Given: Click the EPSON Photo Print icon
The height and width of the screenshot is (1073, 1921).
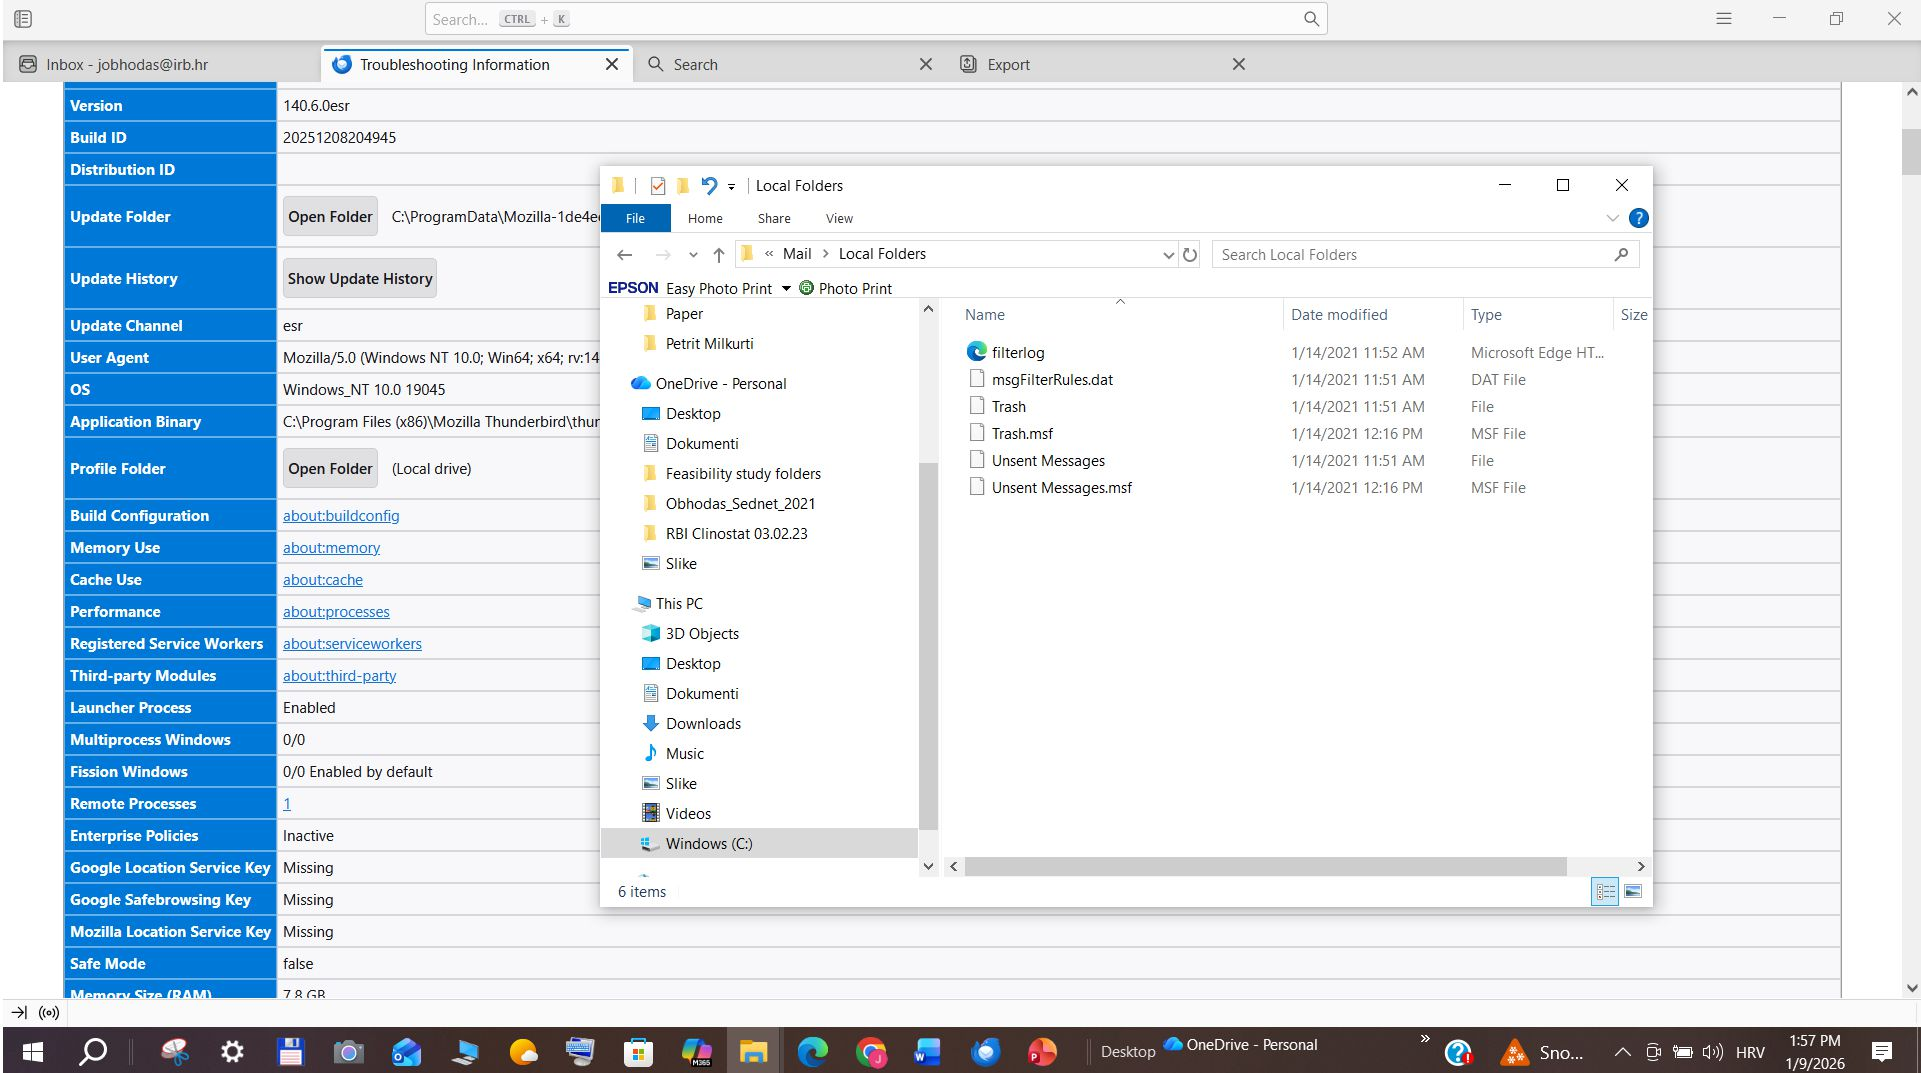Looking at the screenshot, I should 807,288.
